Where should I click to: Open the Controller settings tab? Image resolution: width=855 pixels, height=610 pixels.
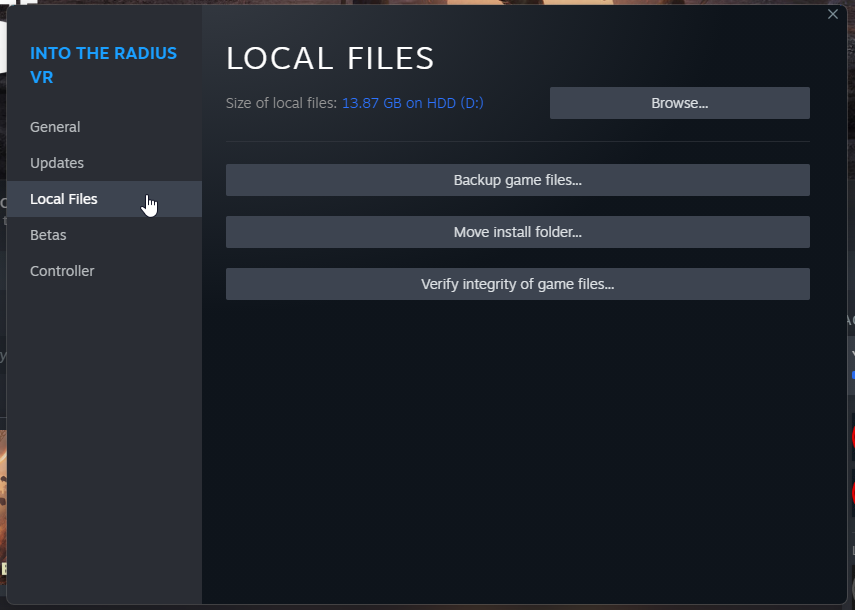tap(104, 271)
